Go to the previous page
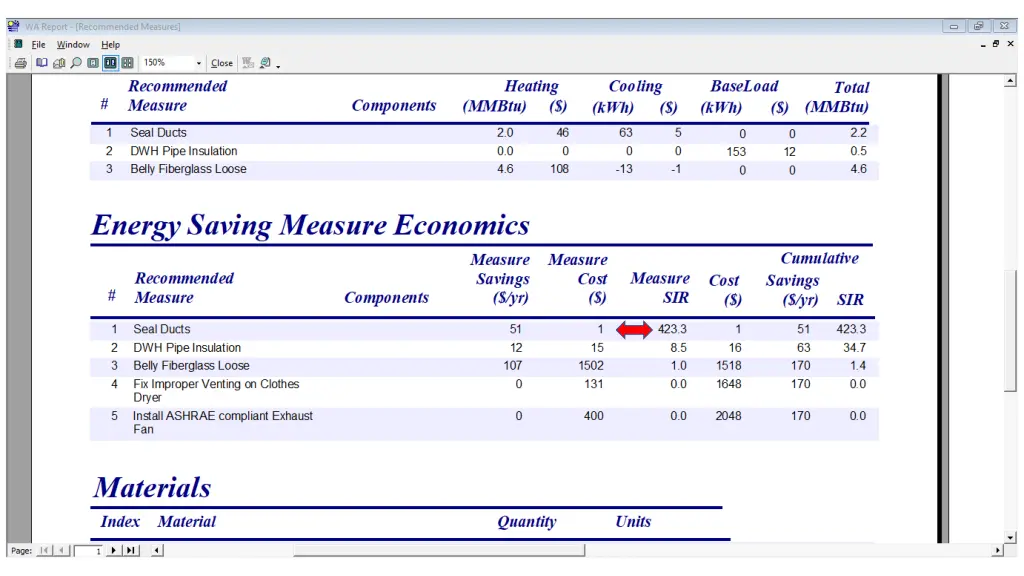The height and width of the screenshot is (576, 1024). pyautogui.click(x=61, y=551)
